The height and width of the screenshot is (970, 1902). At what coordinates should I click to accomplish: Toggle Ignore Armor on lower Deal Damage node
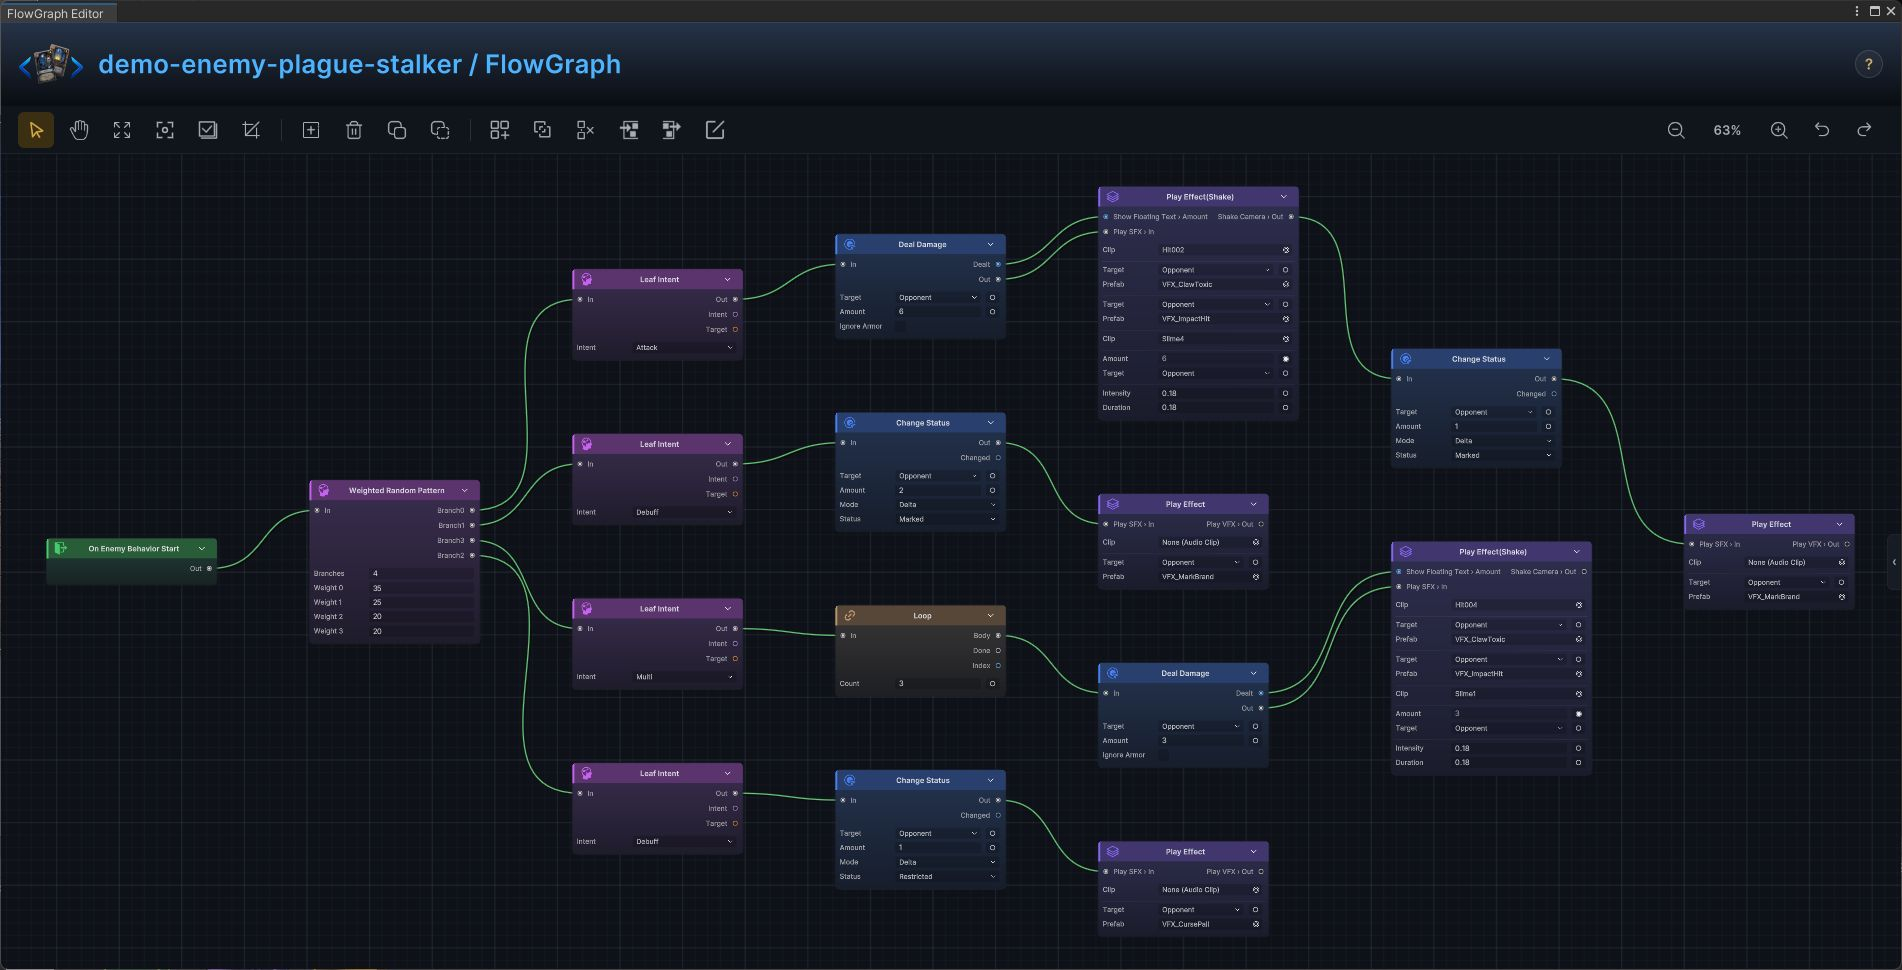pyautogui.click(x=1162, y=755)
